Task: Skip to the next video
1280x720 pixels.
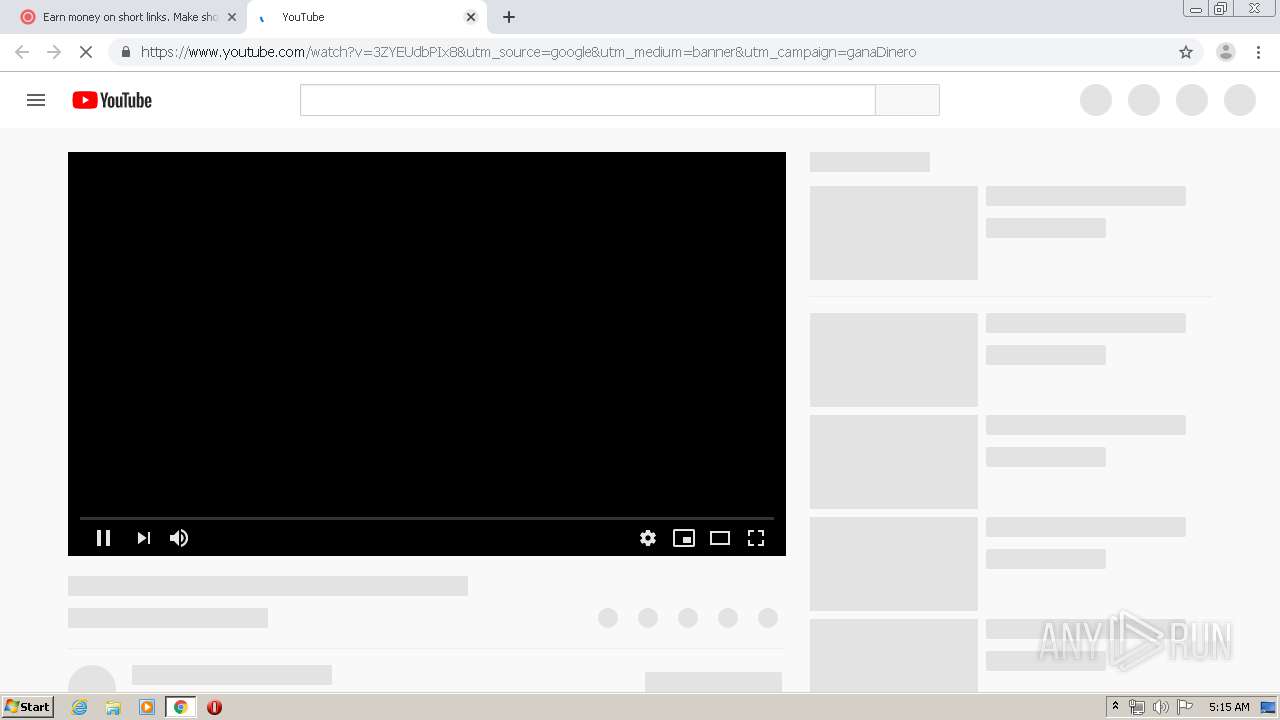Action: click(x=143, y=538)
